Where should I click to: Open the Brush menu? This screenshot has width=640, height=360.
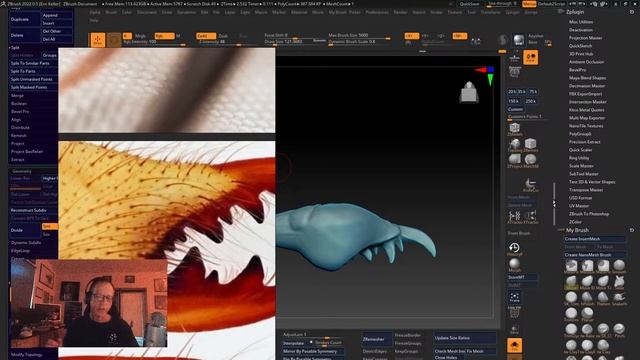111,12
